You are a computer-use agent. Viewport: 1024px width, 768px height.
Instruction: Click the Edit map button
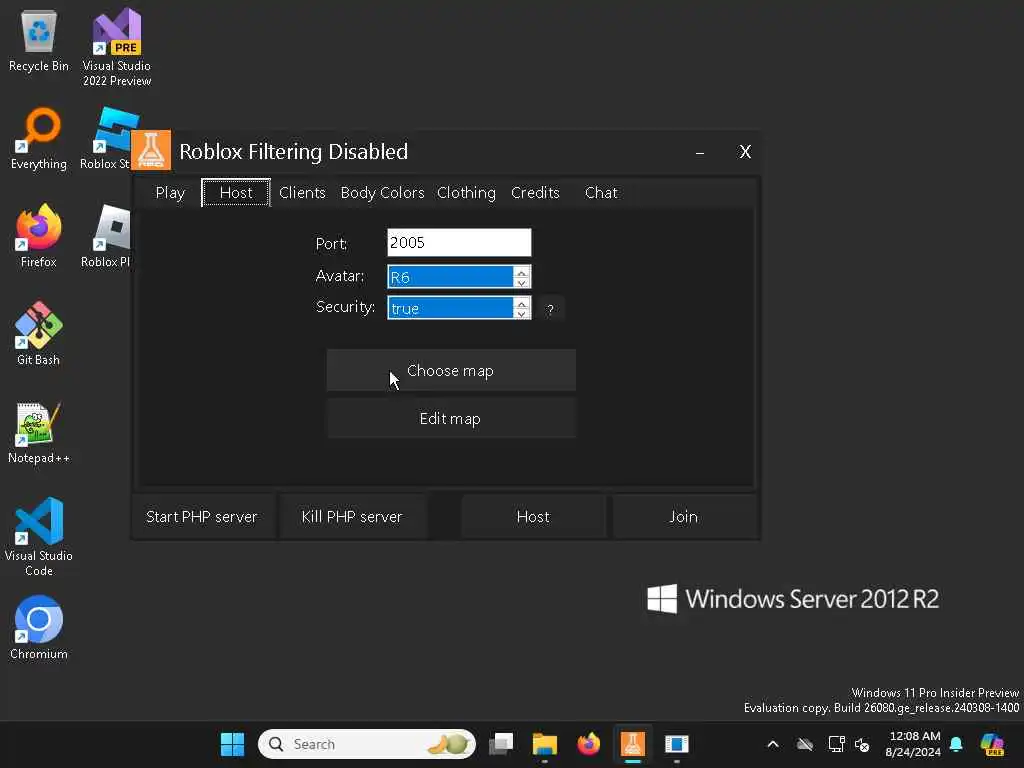[x=451, y=419]
